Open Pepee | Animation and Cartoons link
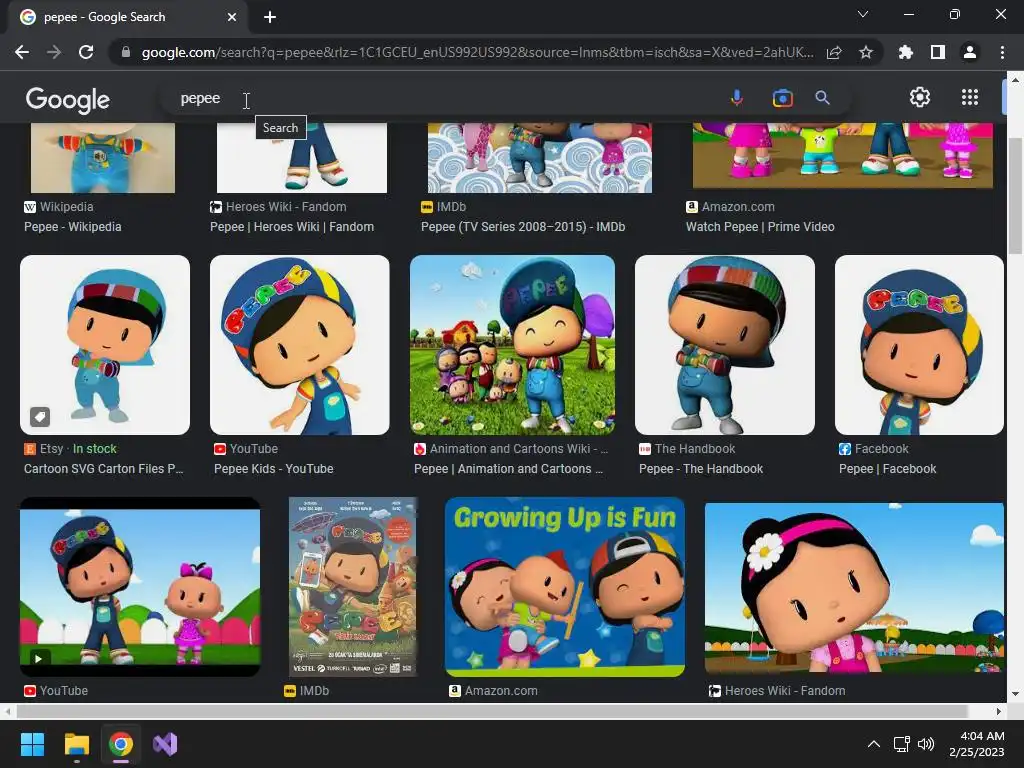 click(x=508, y=468)
